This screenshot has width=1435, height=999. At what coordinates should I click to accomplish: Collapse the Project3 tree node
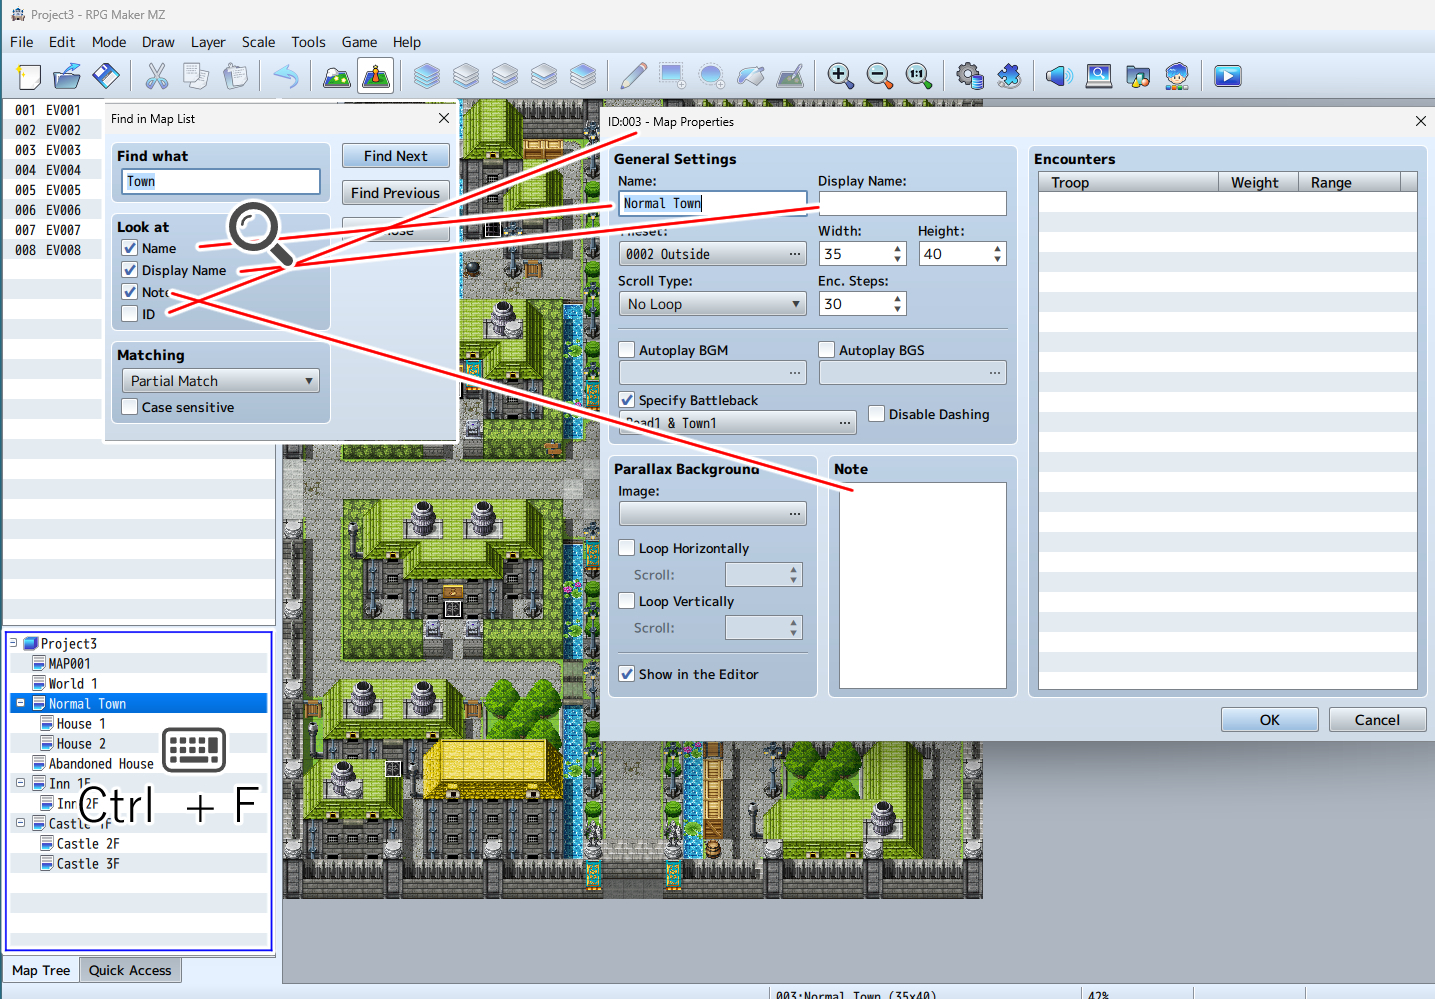point(13,643)
